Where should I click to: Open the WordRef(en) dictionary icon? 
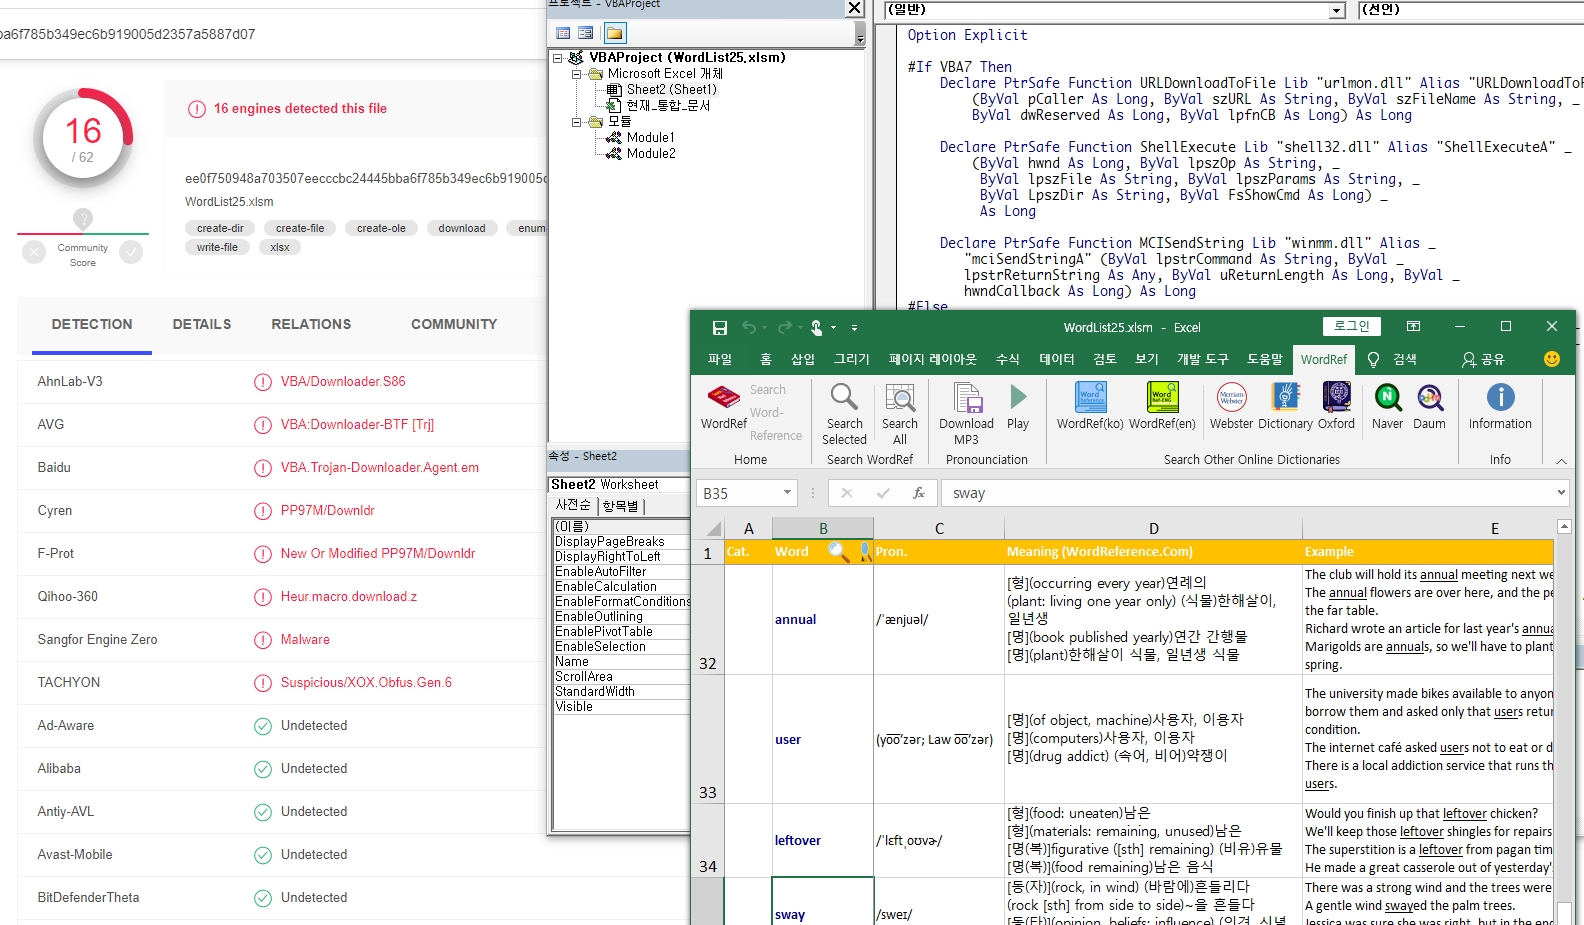pos(1162,407)
